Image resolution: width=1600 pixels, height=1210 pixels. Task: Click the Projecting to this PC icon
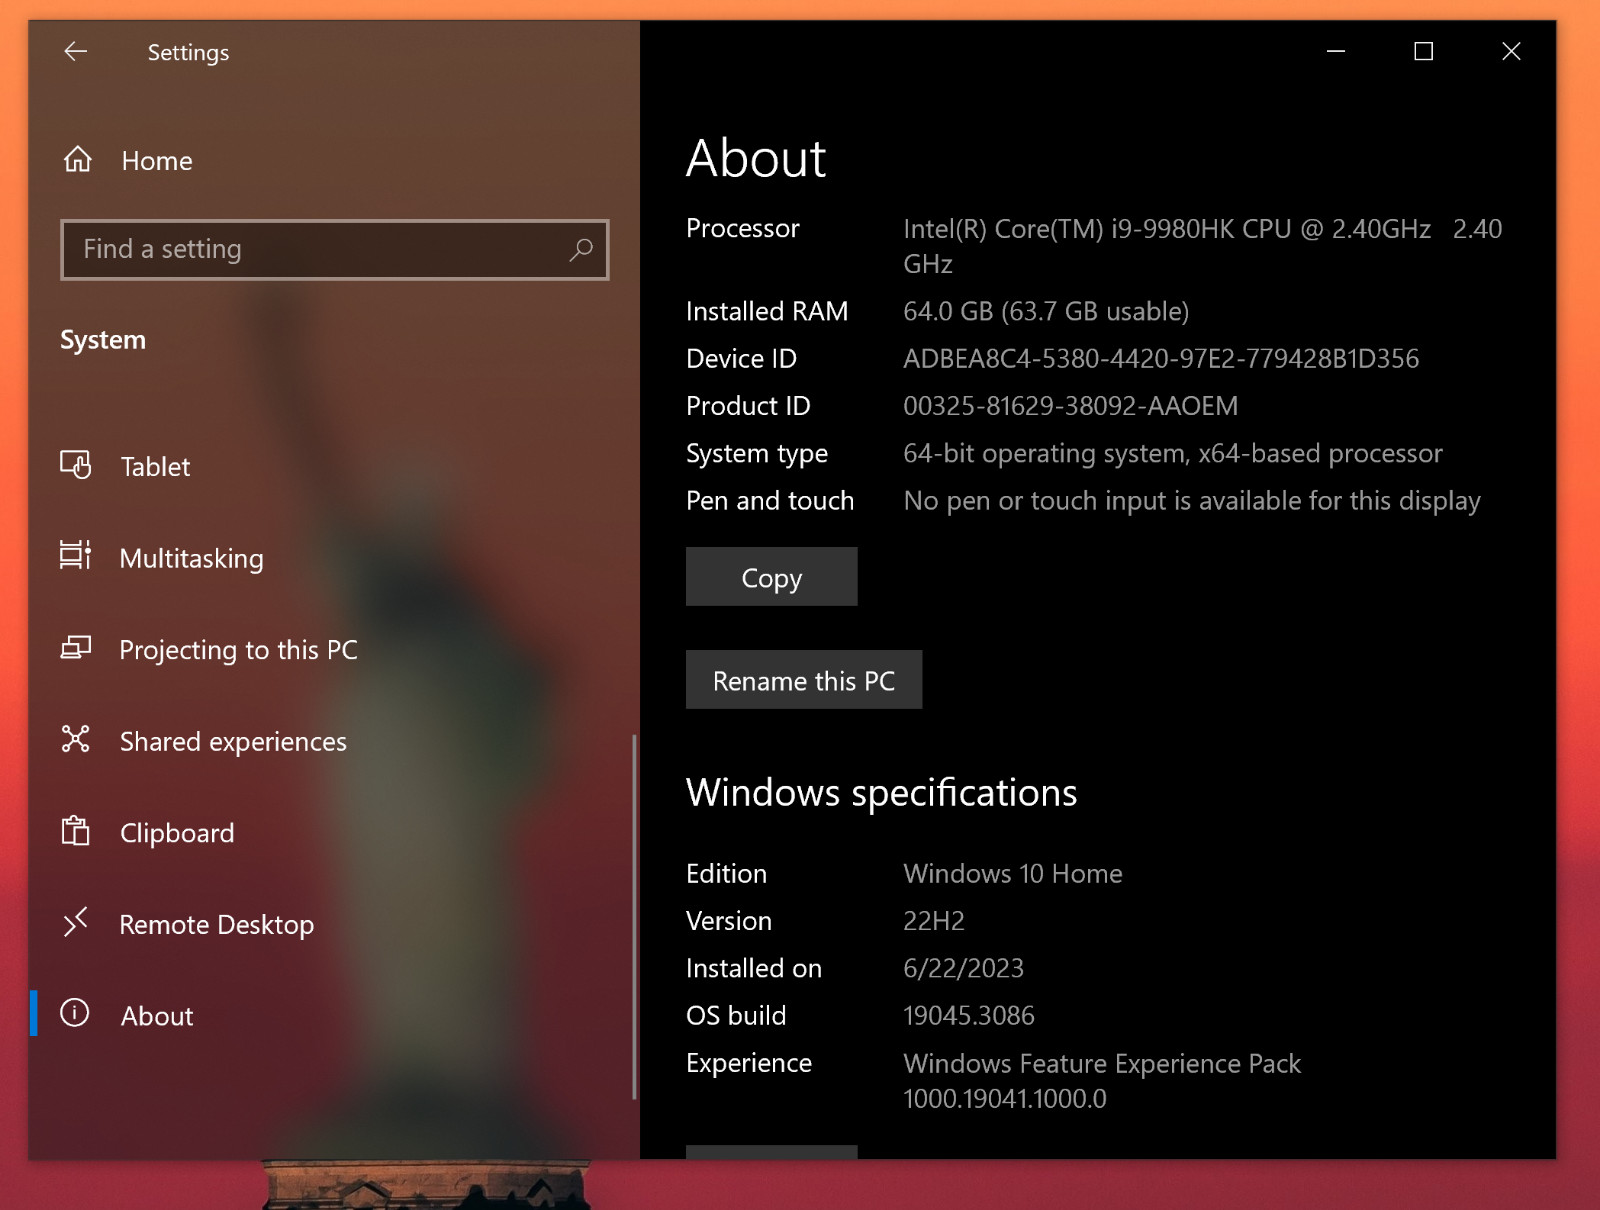coord(76,649)
